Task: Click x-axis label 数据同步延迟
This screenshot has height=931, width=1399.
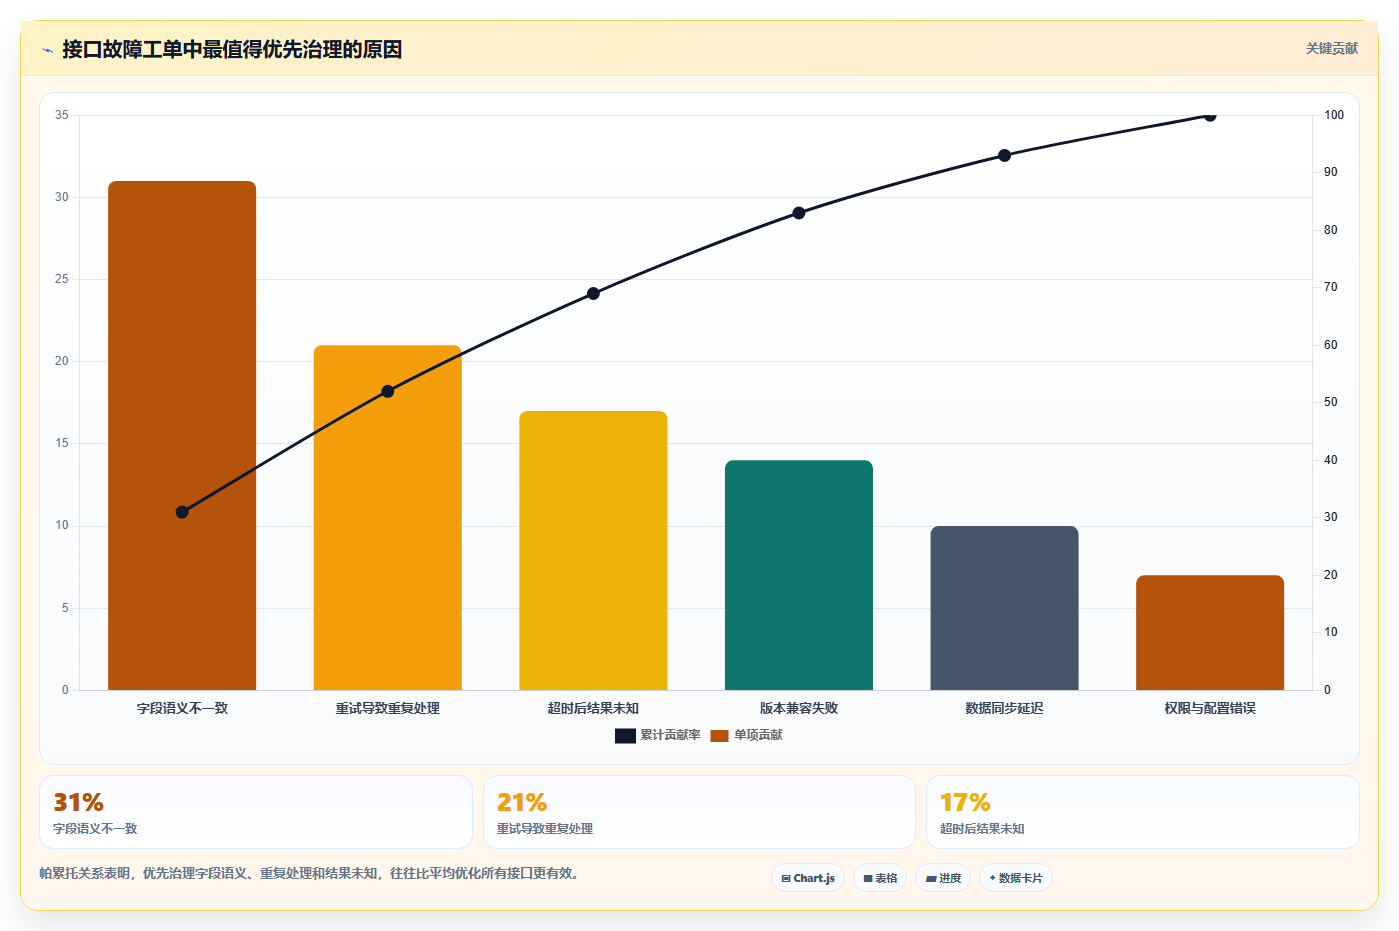Action: click(x=1004, y=708)
